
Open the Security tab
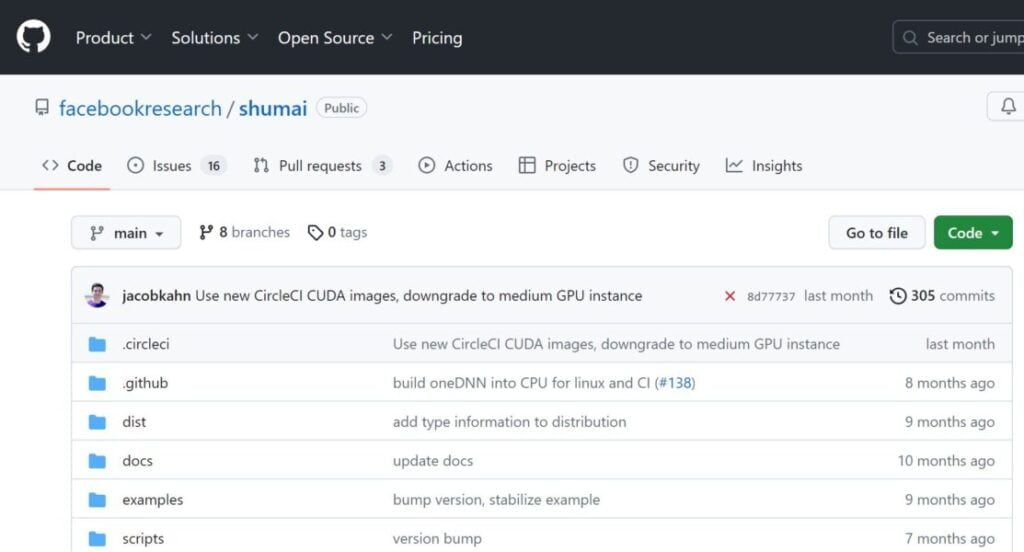click(661, 166)
